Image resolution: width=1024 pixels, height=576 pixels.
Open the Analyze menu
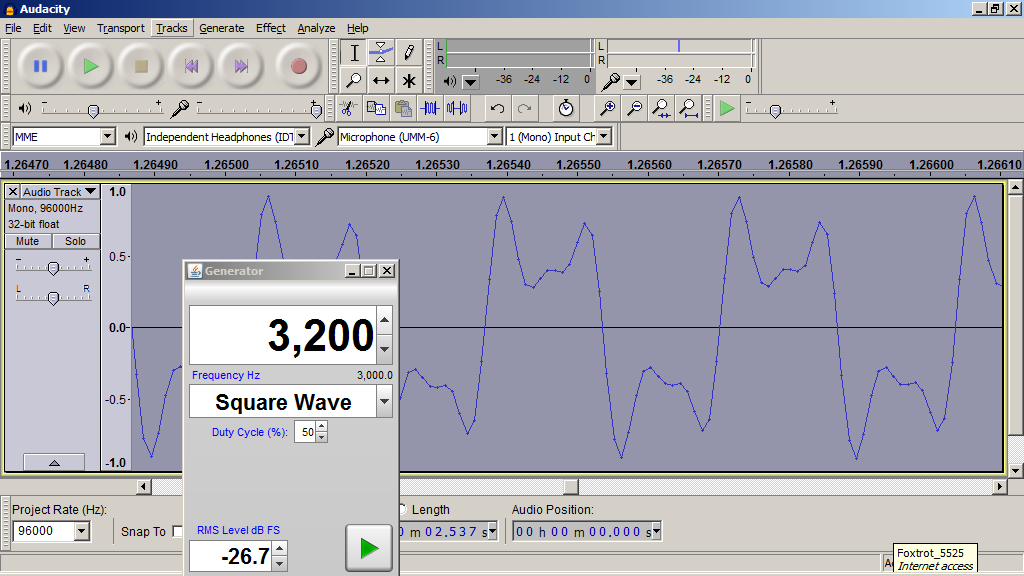(x=316, y=28)
